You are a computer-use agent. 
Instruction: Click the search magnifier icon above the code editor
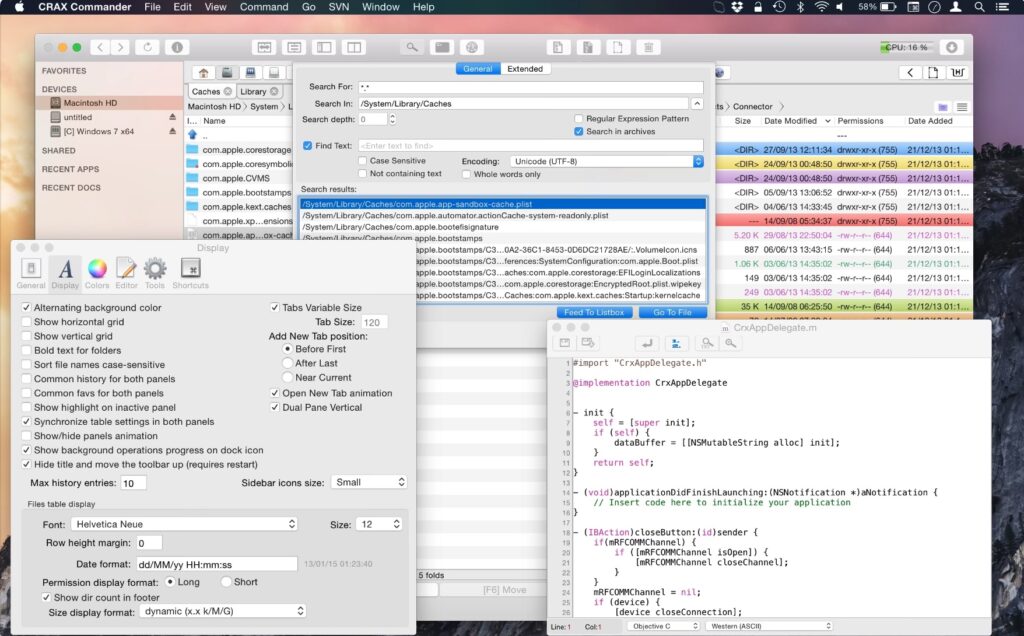point(707,344)
